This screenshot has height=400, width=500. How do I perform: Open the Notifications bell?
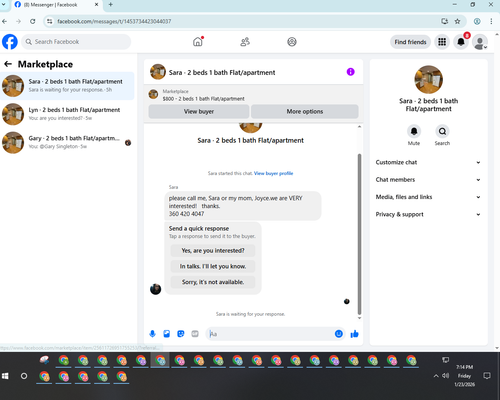point(461,42)
